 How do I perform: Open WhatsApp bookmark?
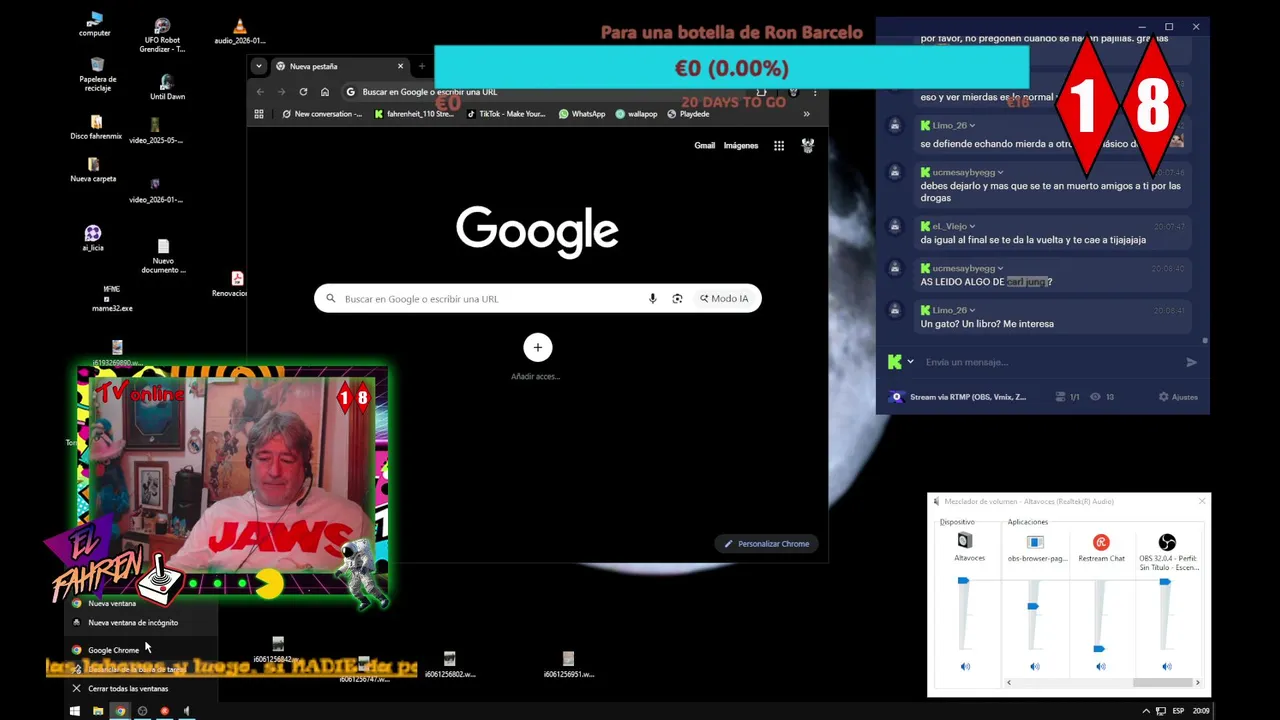(x=582, y=114)
